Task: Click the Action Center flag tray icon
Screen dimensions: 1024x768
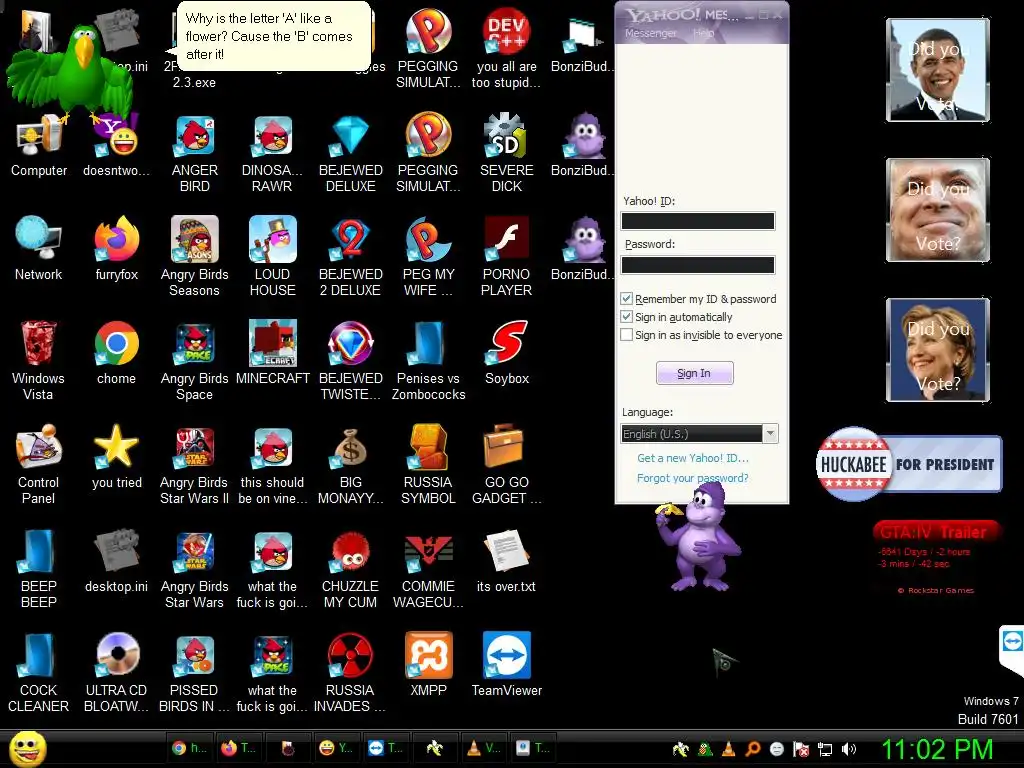Action: click(801, 749)
